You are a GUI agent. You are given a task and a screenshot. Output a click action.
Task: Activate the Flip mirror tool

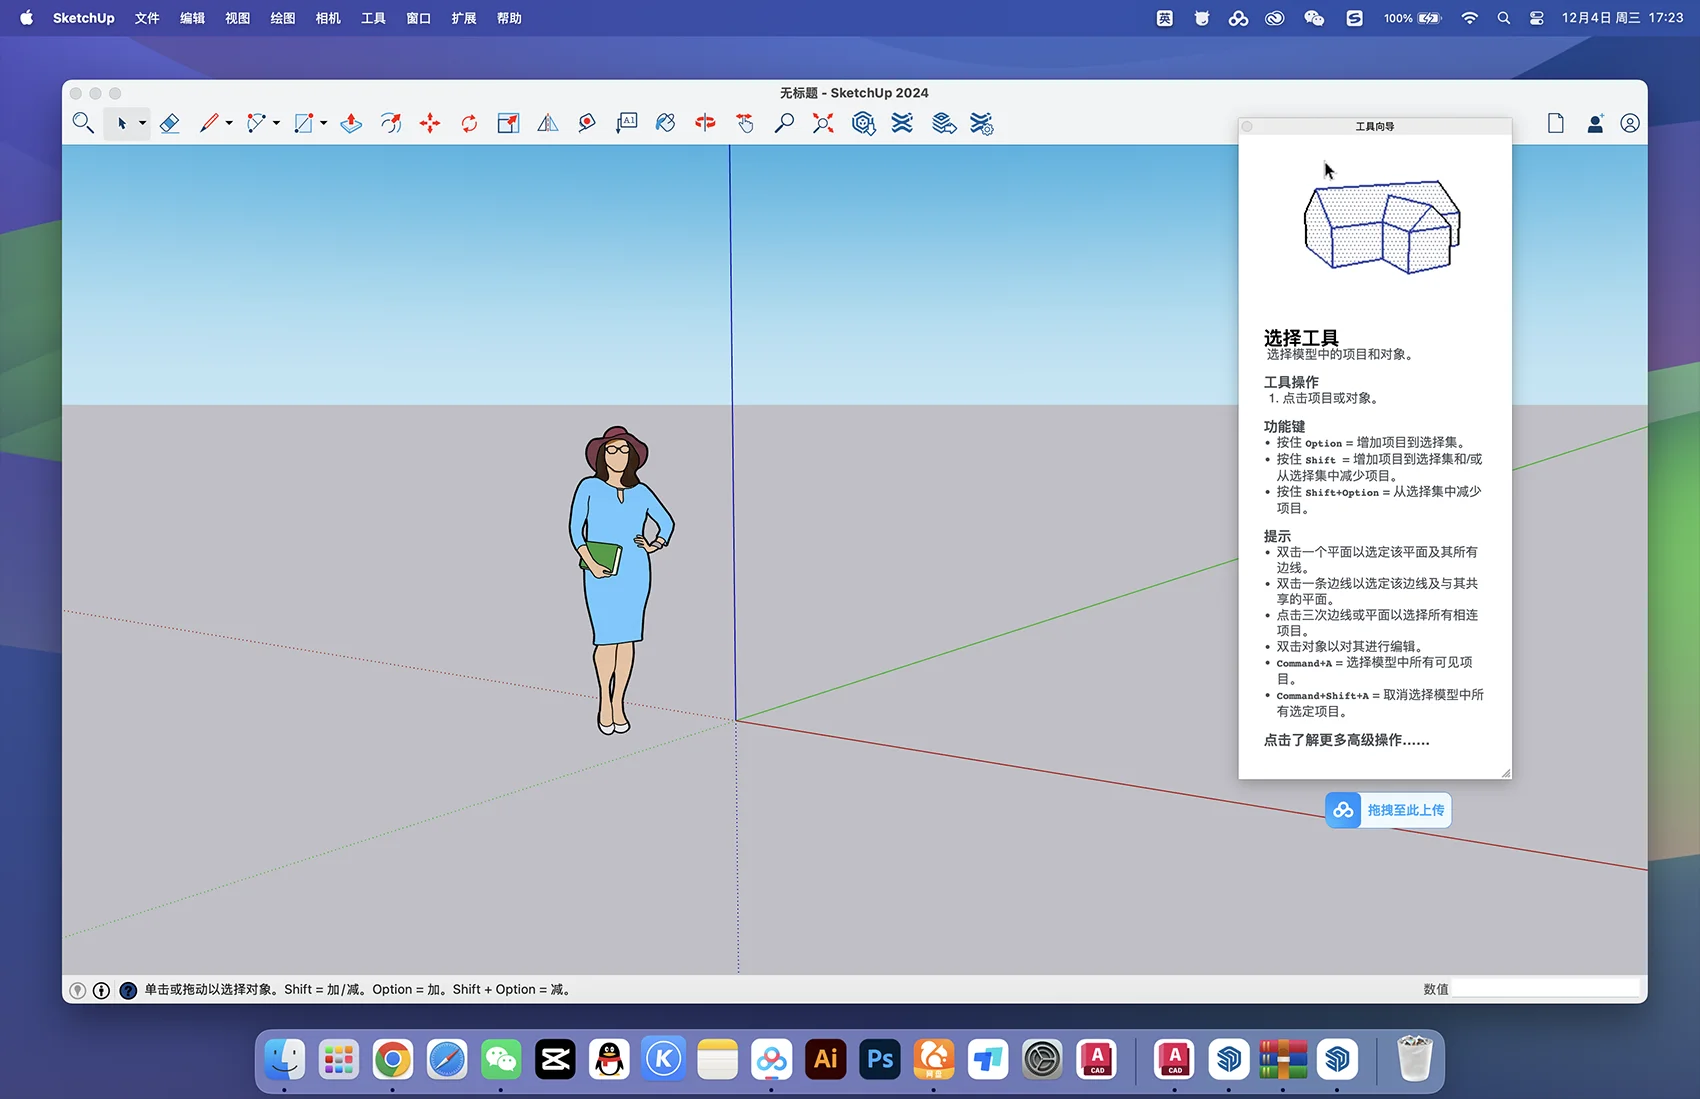click(x=547, y=123)
